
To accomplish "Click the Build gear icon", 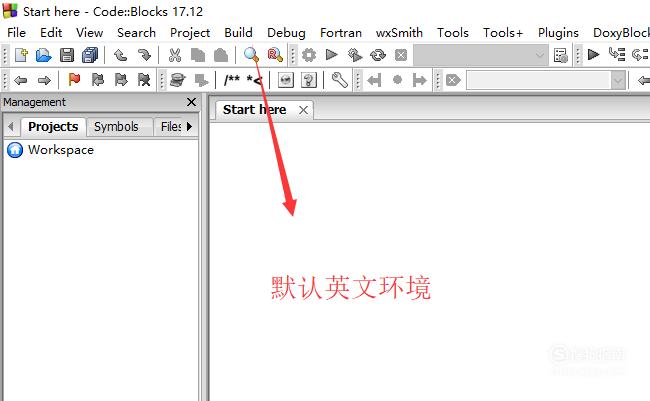I will point(309,55).
